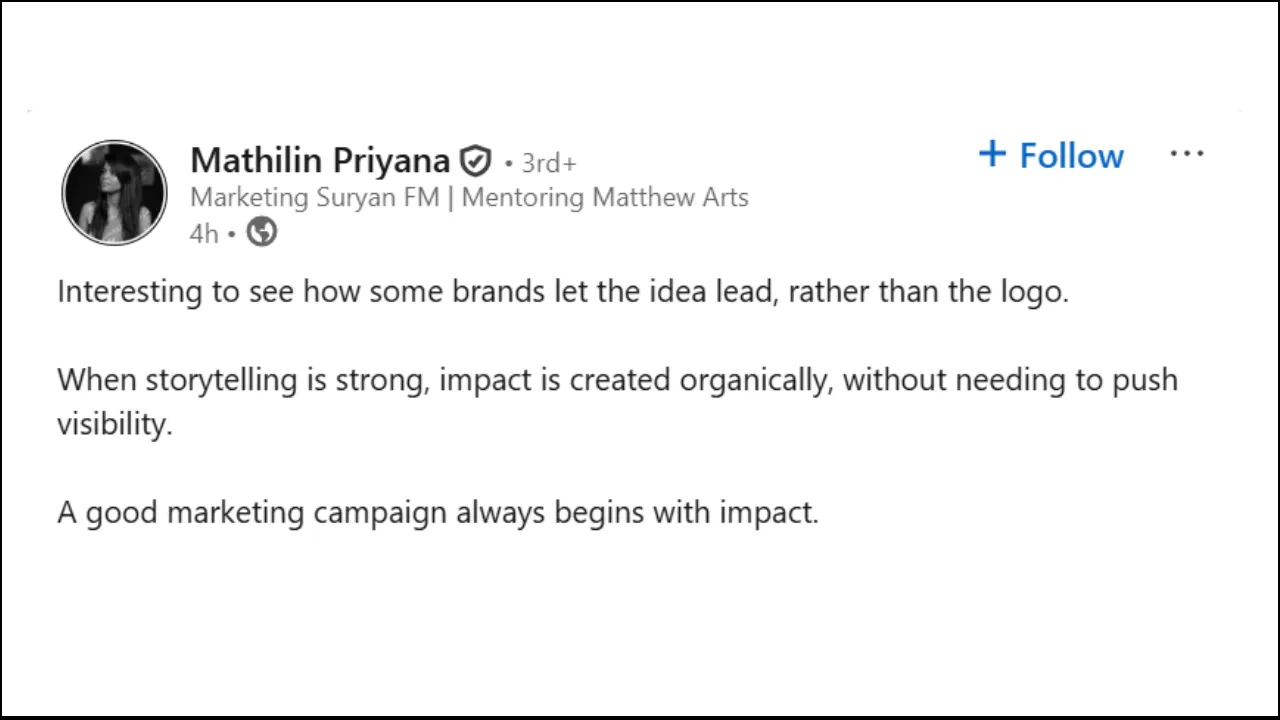This screenshot has height=720, width=1280.
Task: Click the word storytelling in the post
Action: (221, 380)
